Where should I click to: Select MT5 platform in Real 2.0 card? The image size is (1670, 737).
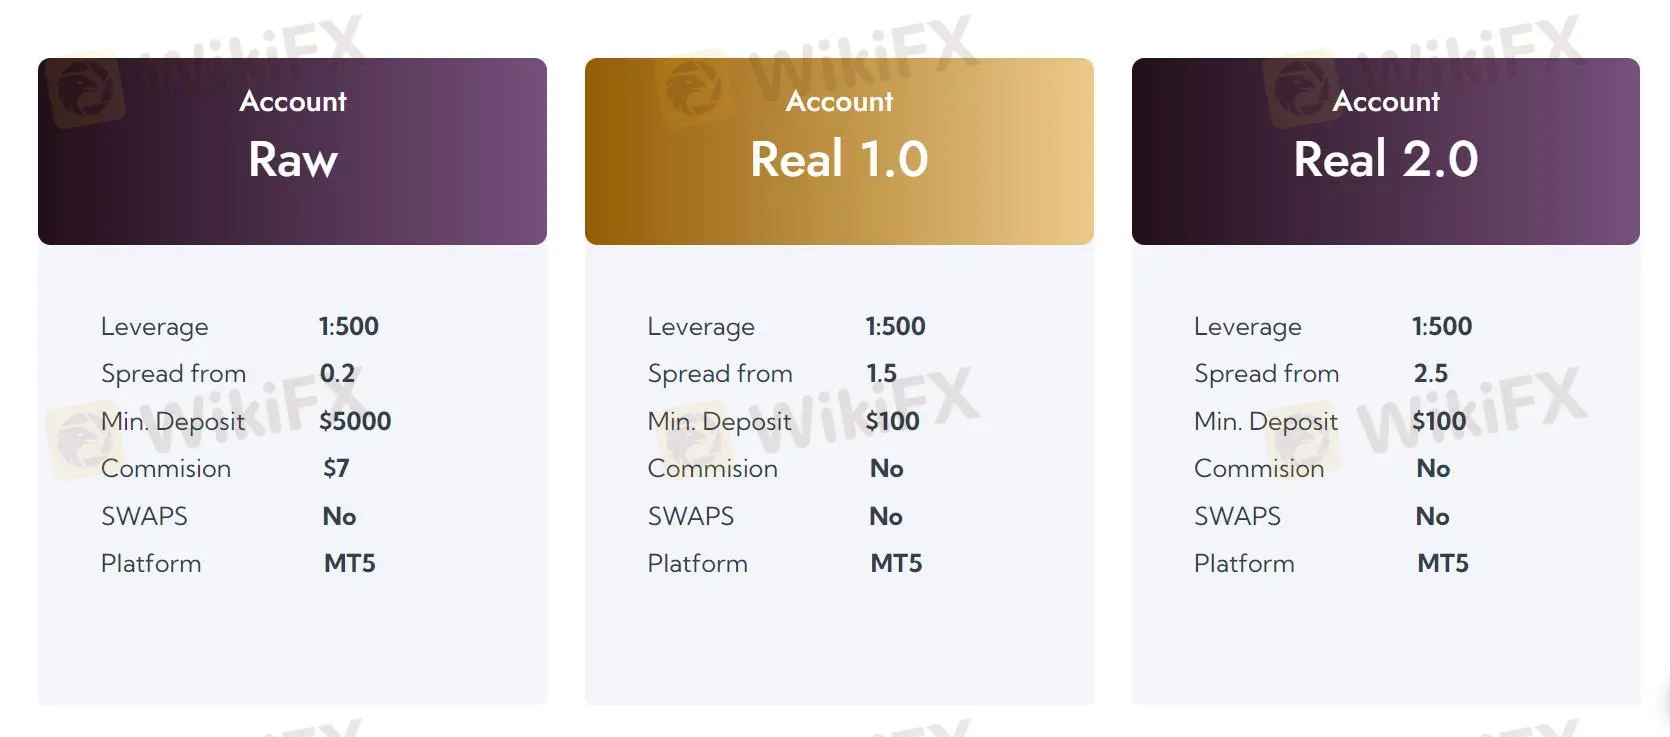tap(1443, 563)
